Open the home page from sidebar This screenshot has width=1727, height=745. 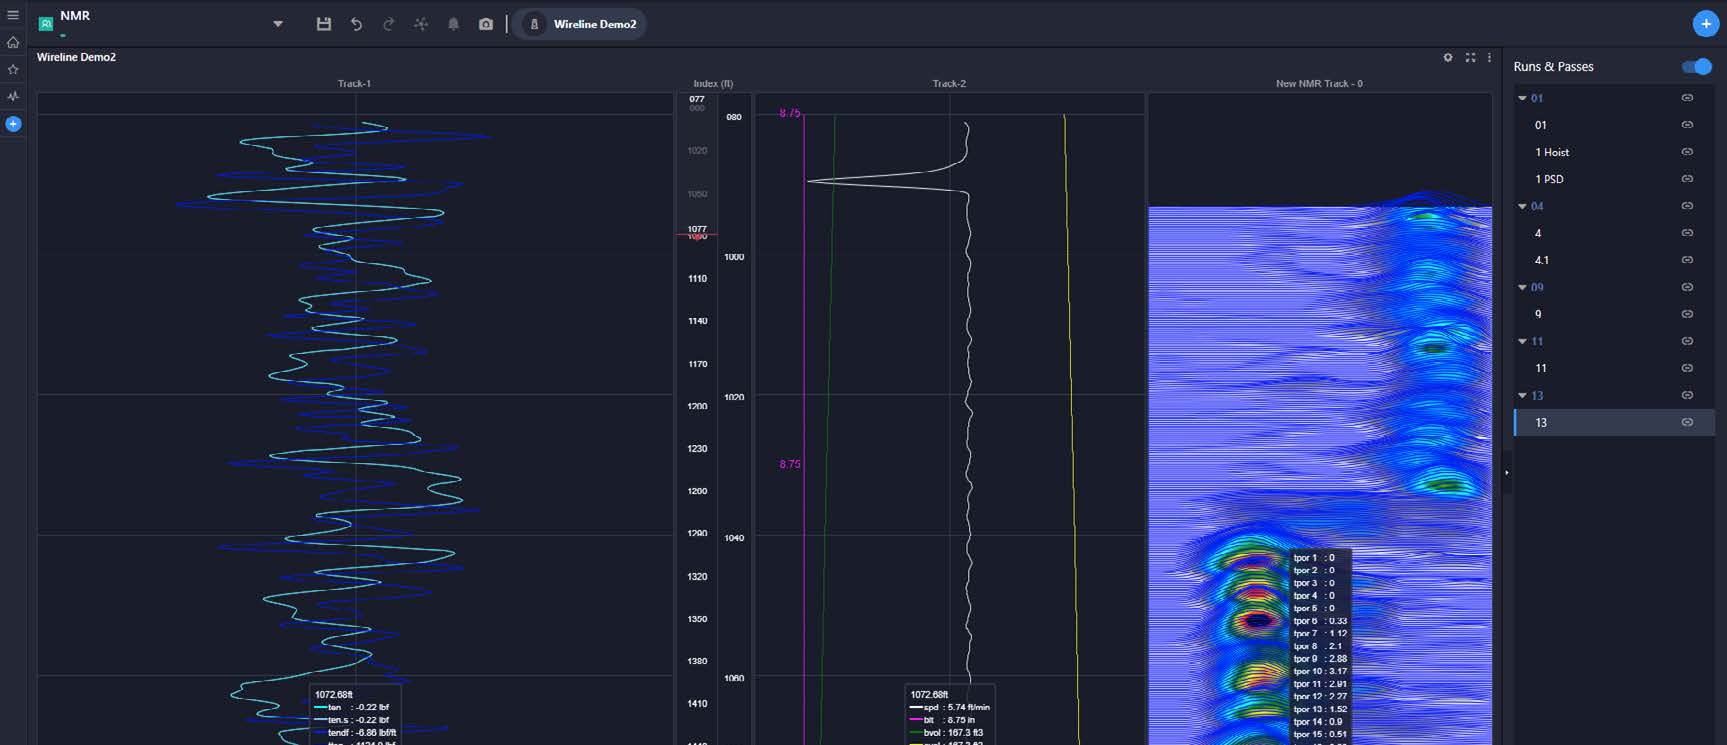[x=13, y=42]
